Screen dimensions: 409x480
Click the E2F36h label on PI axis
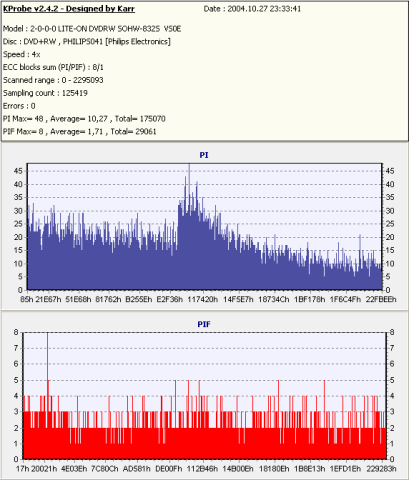170,299
